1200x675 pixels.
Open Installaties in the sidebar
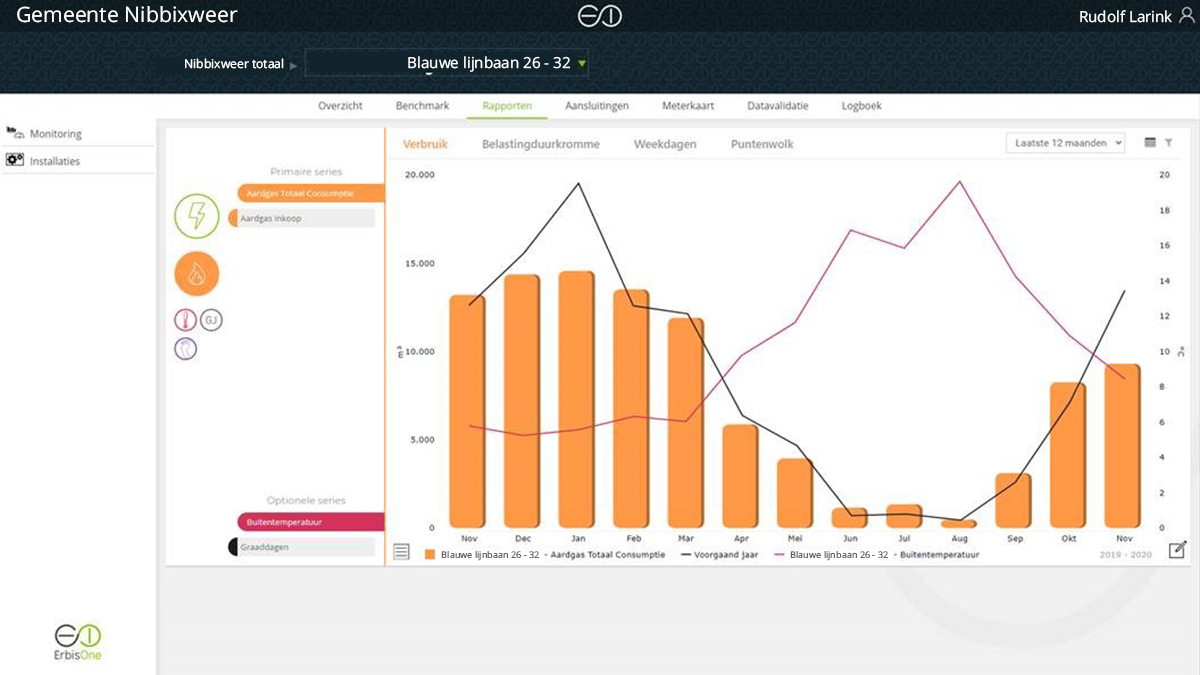tap(55, 160)
